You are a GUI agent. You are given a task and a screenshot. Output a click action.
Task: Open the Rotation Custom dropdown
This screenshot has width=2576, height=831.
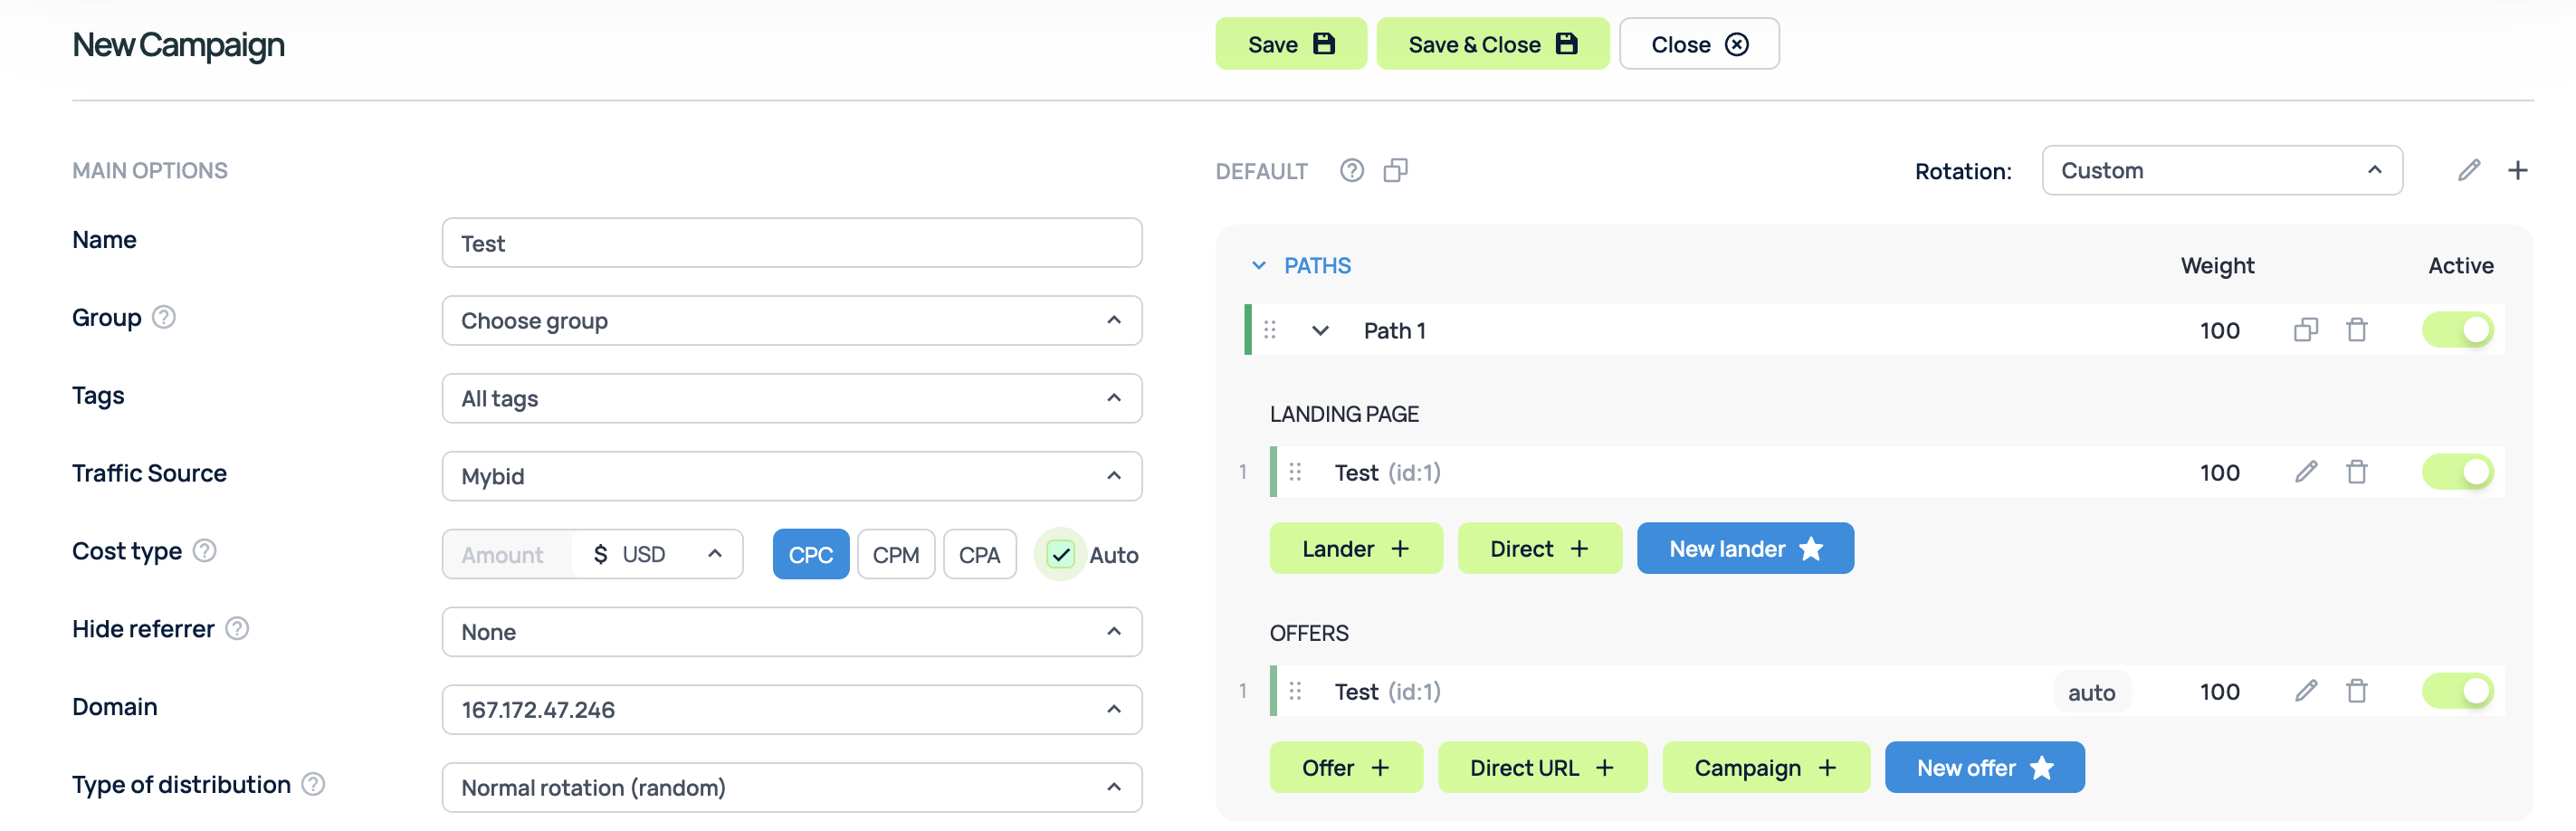(2221, 170)
